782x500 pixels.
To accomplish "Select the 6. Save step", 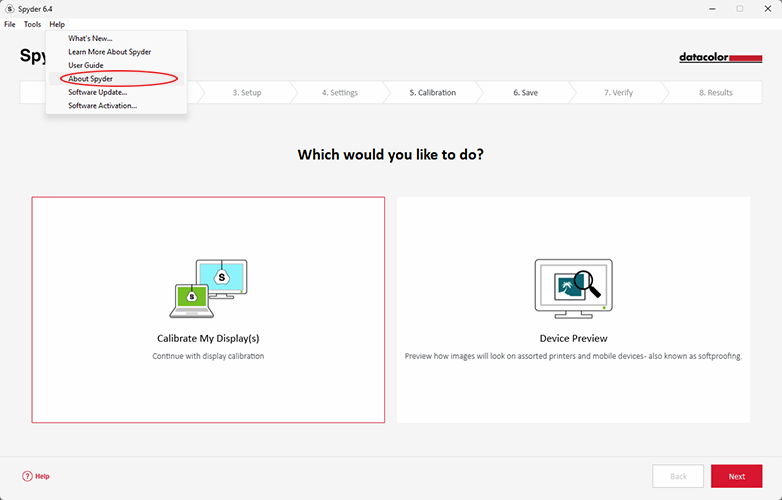I will pos(525,93).
